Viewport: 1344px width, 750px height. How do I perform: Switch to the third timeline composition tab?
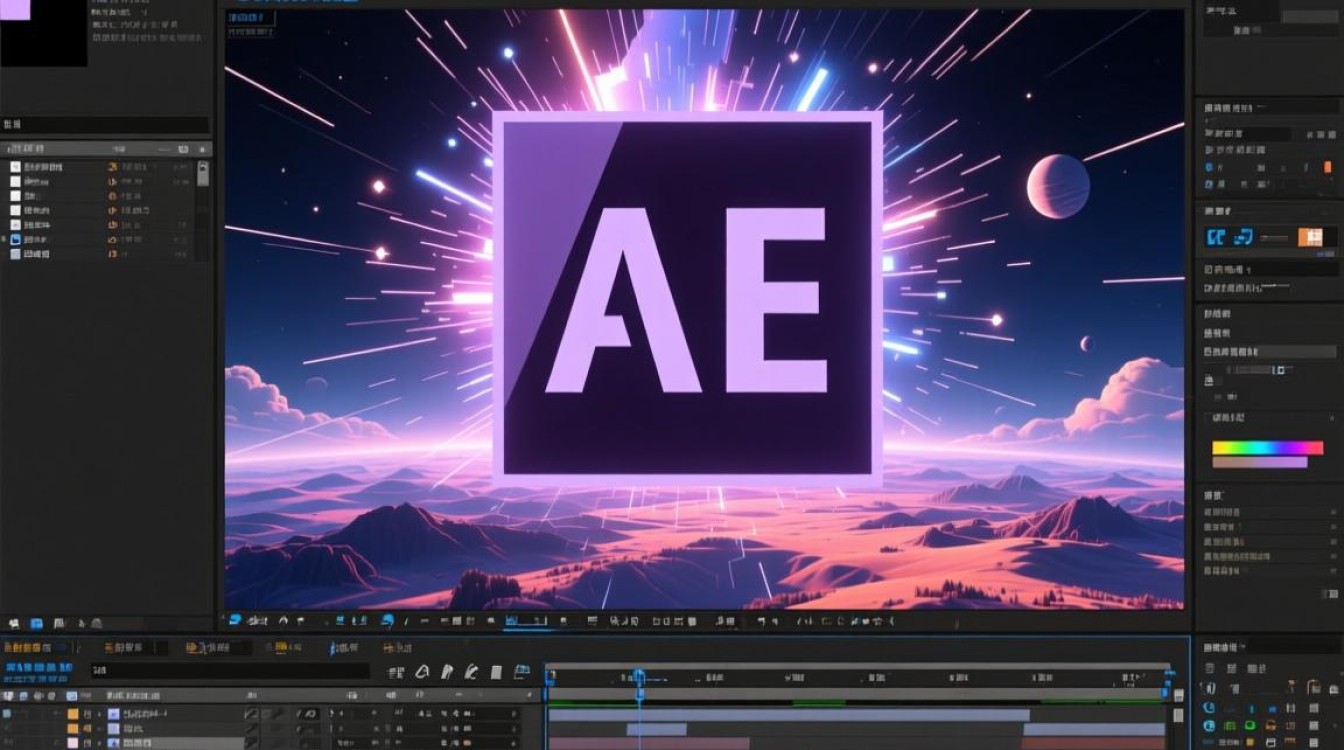click(208, 648)
